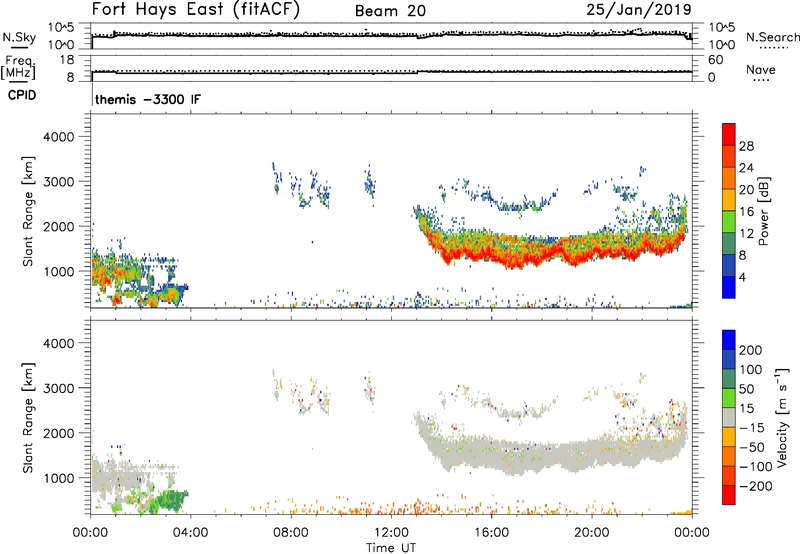Click the "Power [dB]" colorbar title

(764, 211)
